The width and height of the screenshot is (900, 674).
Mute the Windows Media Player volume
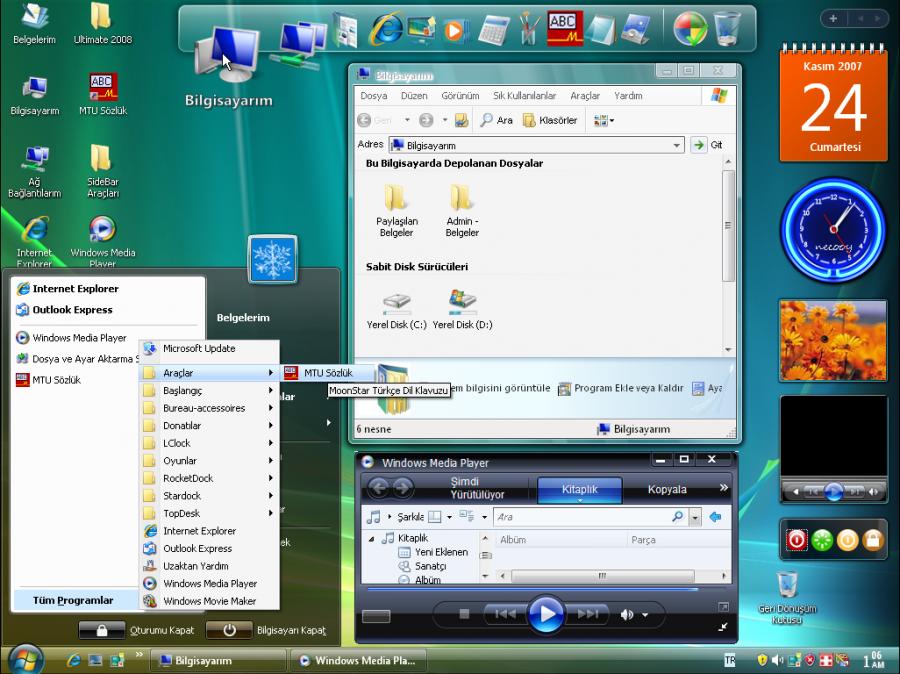pyautogui.click(x=627, y=615)
